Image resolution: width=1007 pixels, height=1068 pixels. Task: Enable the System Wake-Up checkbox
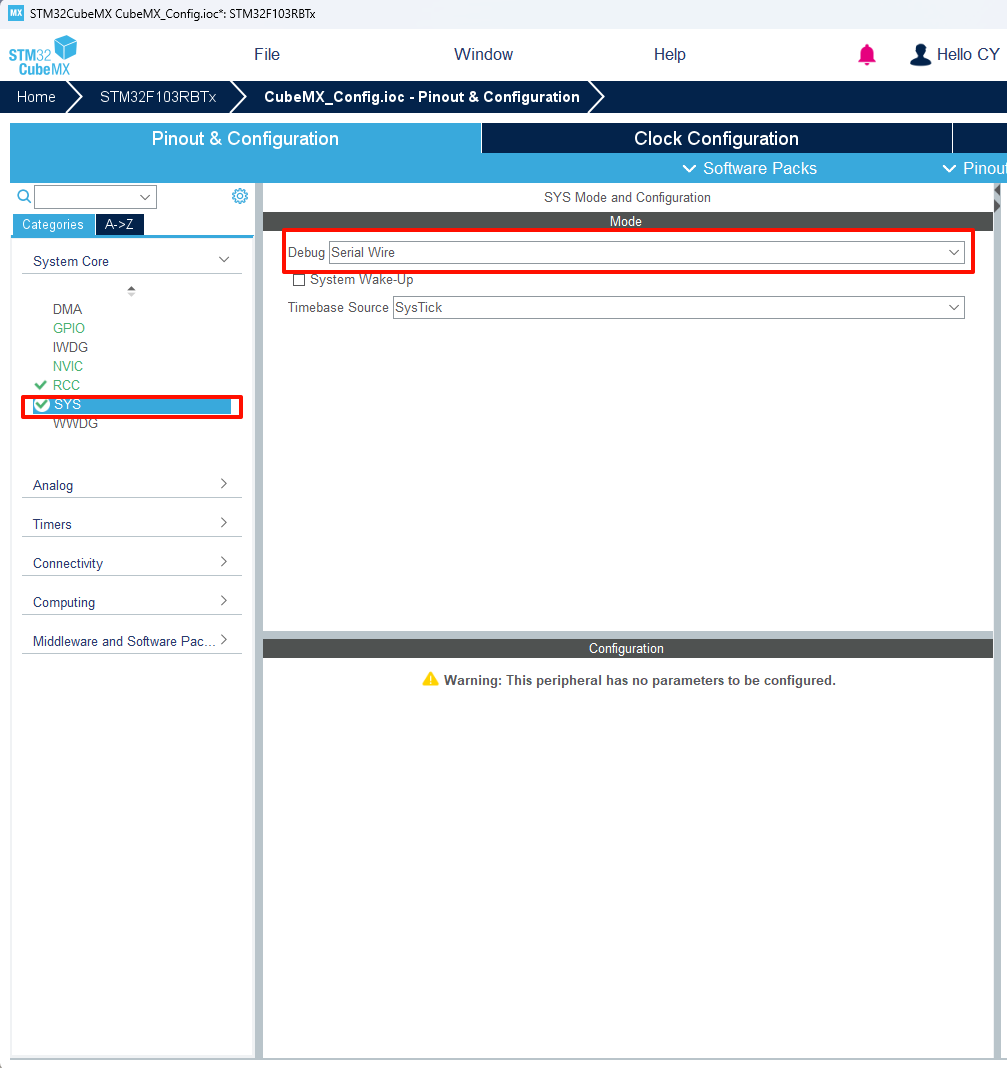299,280
